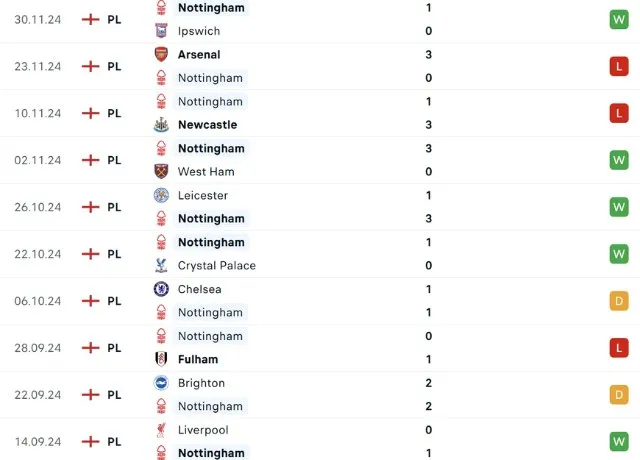Click the green W badge for the Ipswich match
Screen dimensions: 640x460
click(x=619, y=19)
